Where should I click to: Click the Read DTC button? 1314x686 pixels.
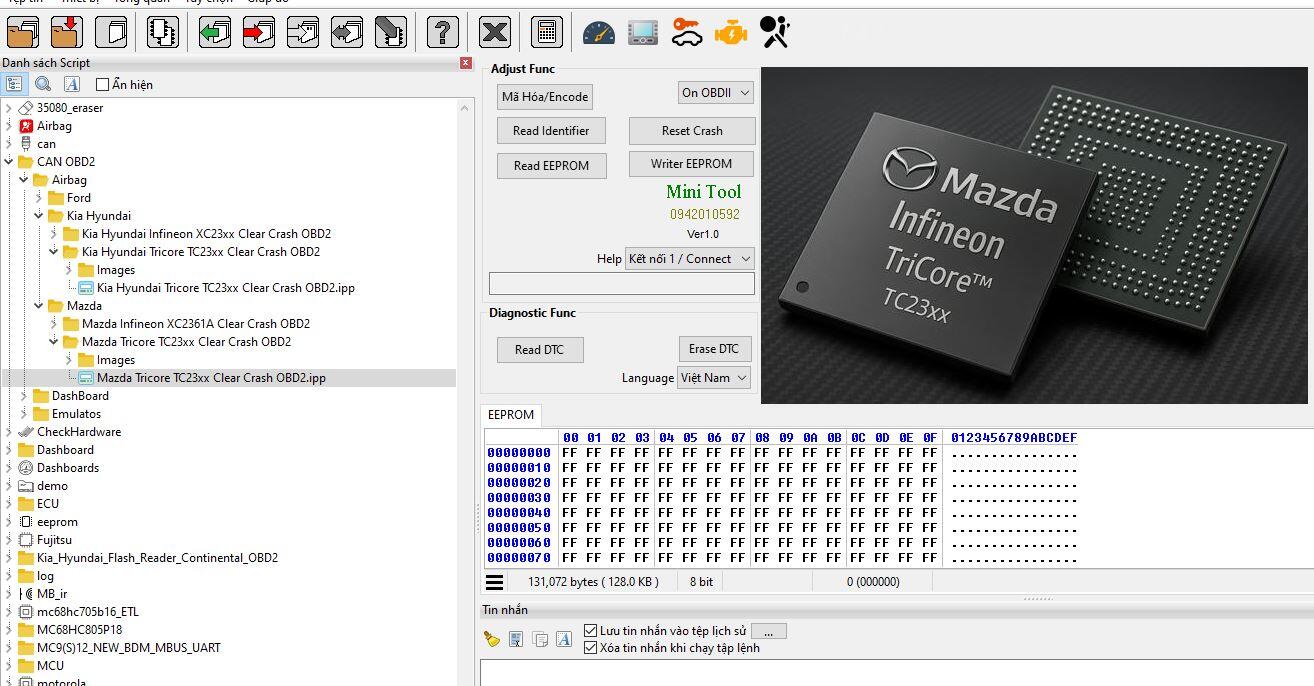click(540, 350)
